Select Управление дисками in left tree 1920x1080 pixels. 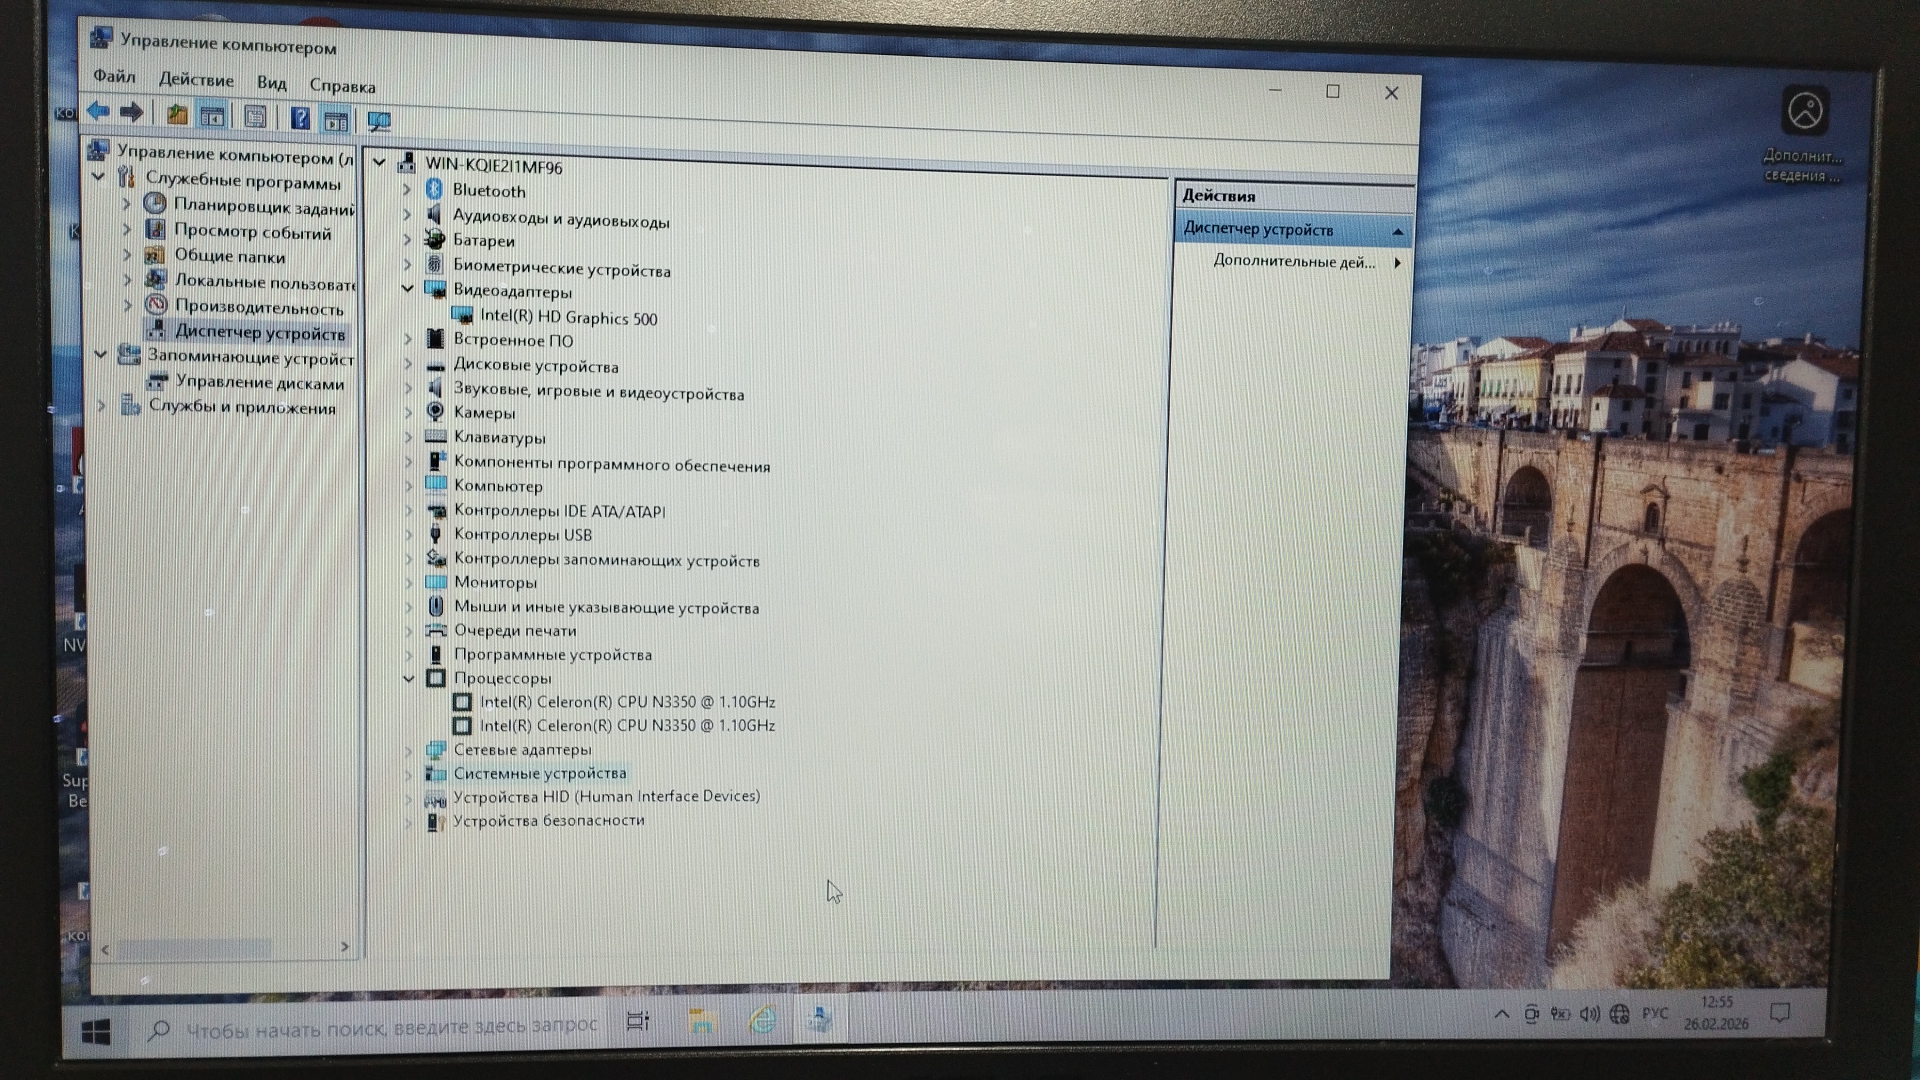coord(259,382)
